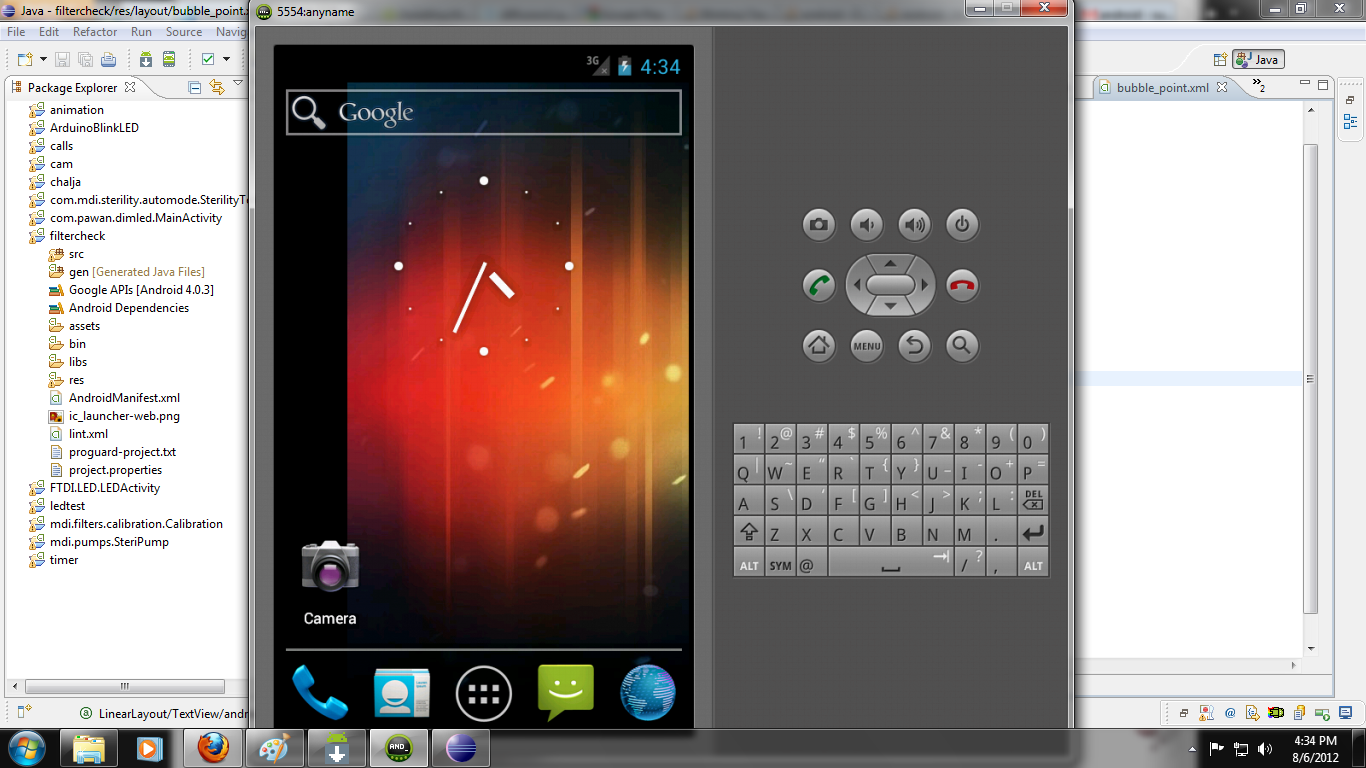Select the res folder in Package Explorer
Viewport: 1366px width, 768px height.
(x=76, y=380)
